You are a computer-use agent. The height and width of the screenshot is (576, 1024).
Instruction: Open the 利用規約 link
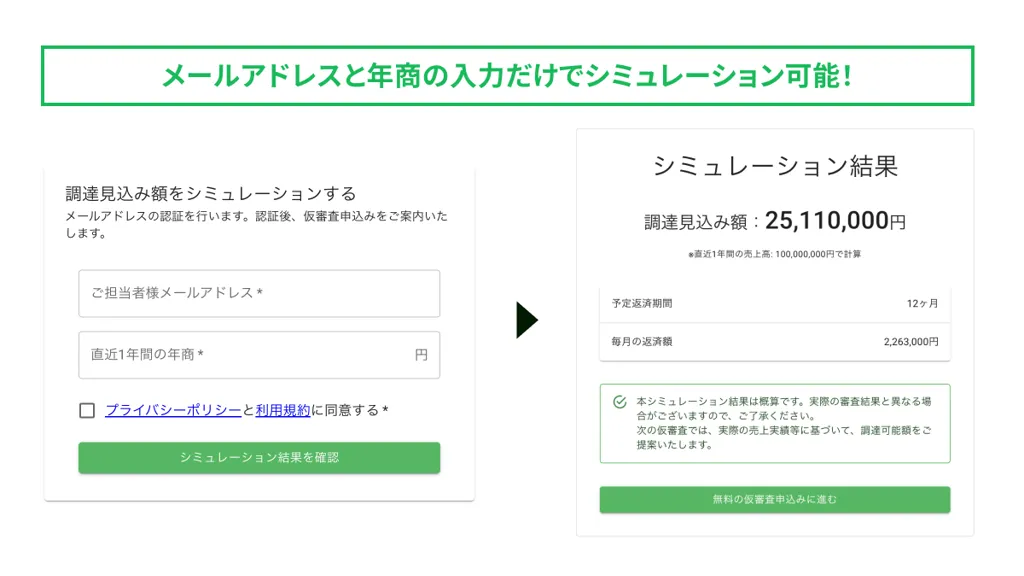point(283,410)
